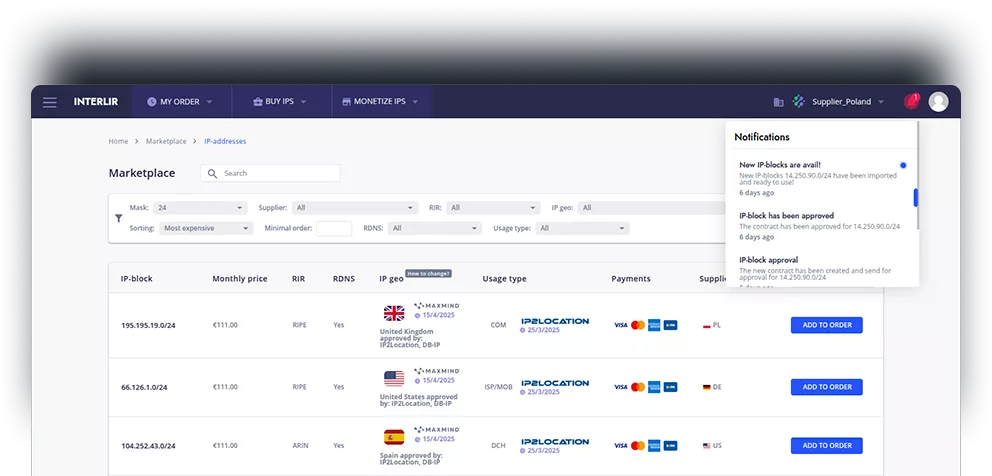Click ARIN in the 104.252.43.0/24 row
Screen dimensions: 992x476
[x=301, y=446]
